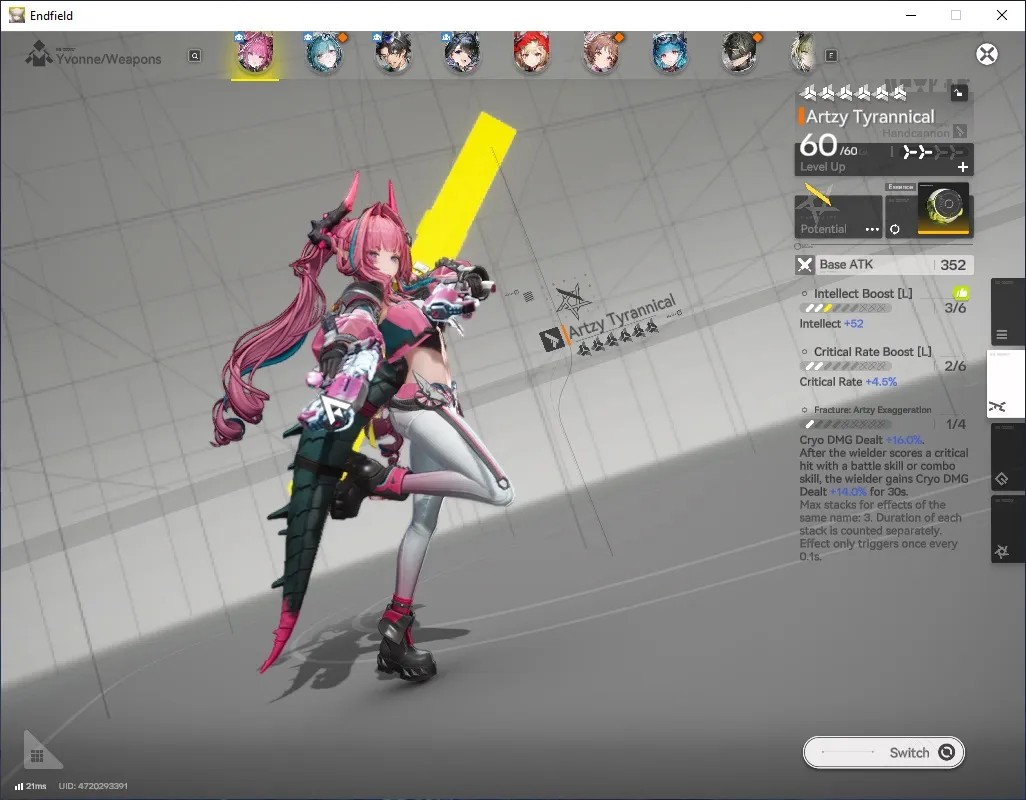Click the Yvonne/Weapons breadcrumb title

109,59
